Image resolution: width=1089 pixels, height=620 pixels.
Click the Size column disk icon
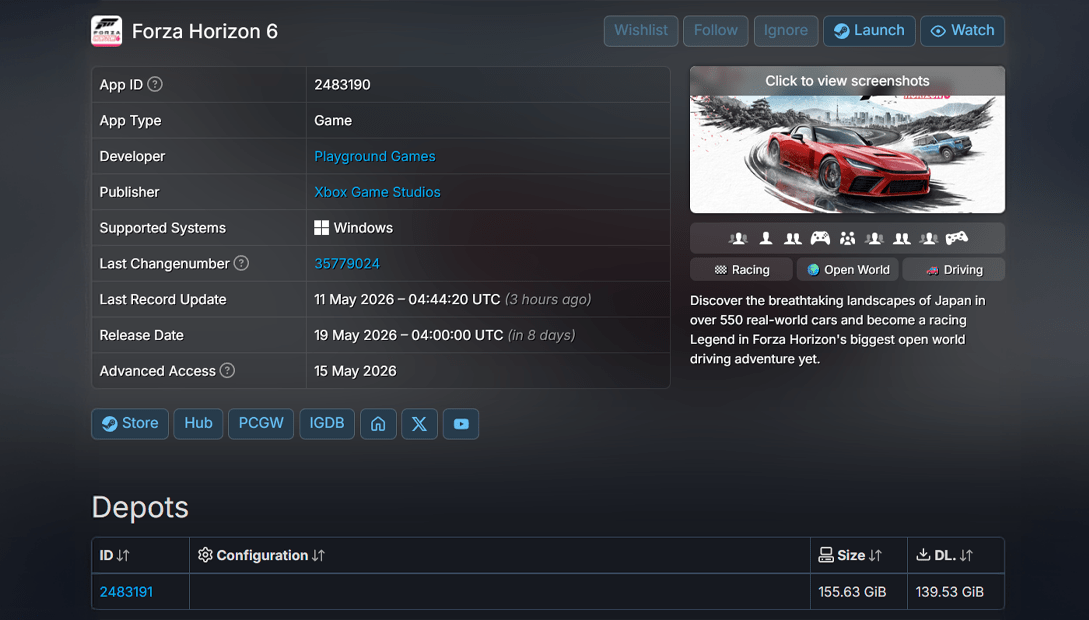tap(826, 555)
